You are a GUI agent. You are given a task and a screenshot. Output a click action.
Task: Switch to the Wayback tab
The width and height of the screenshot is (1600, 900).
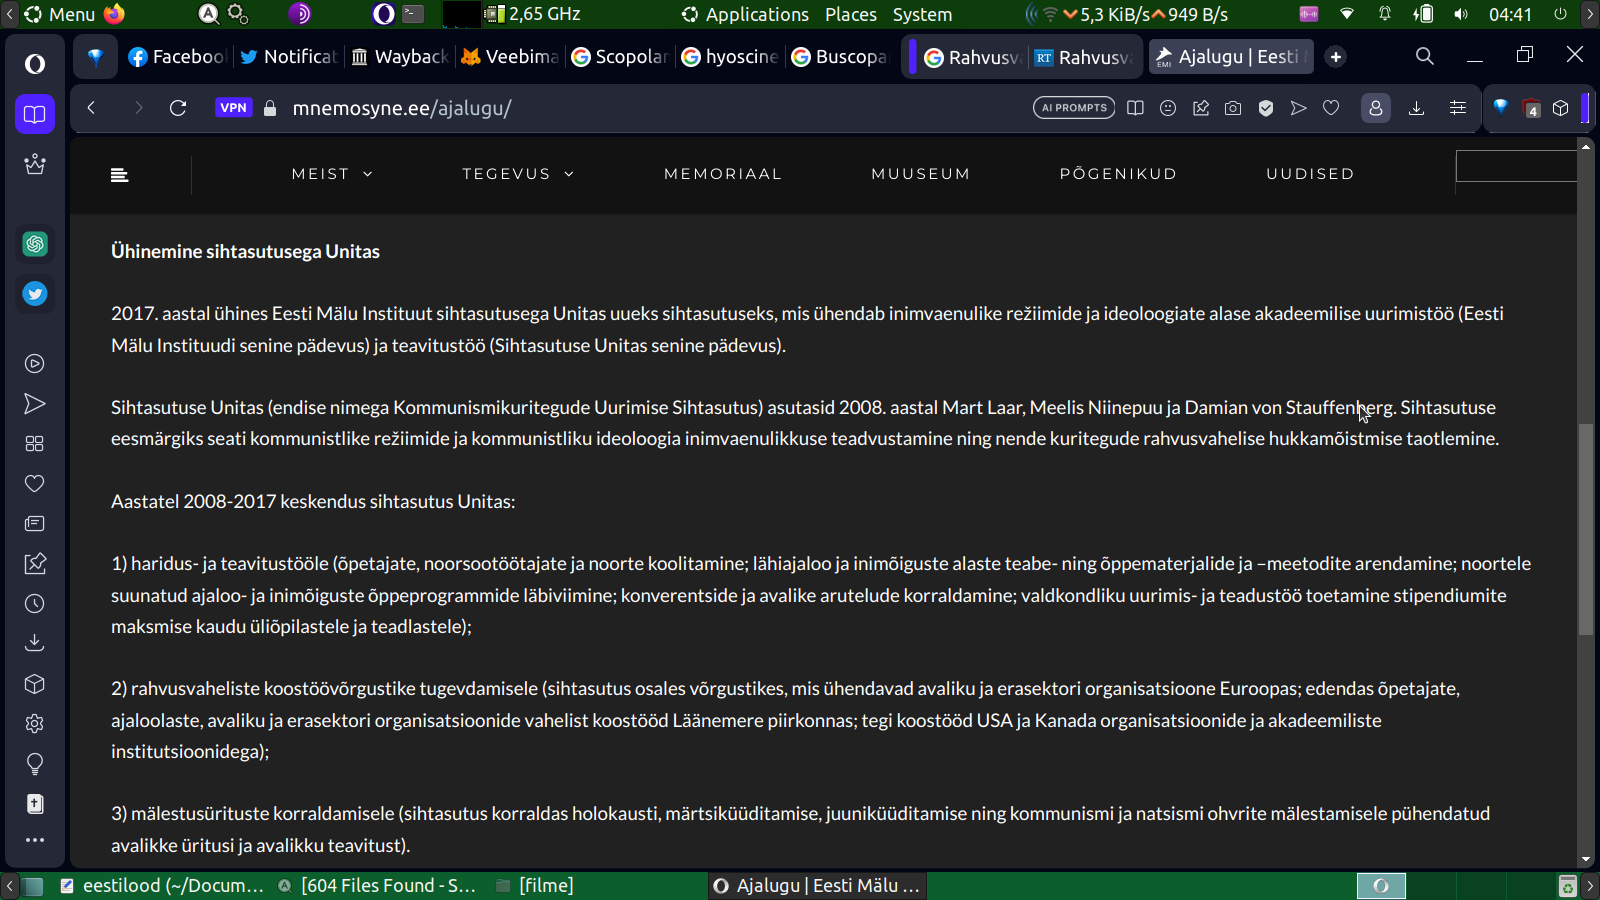399,57
